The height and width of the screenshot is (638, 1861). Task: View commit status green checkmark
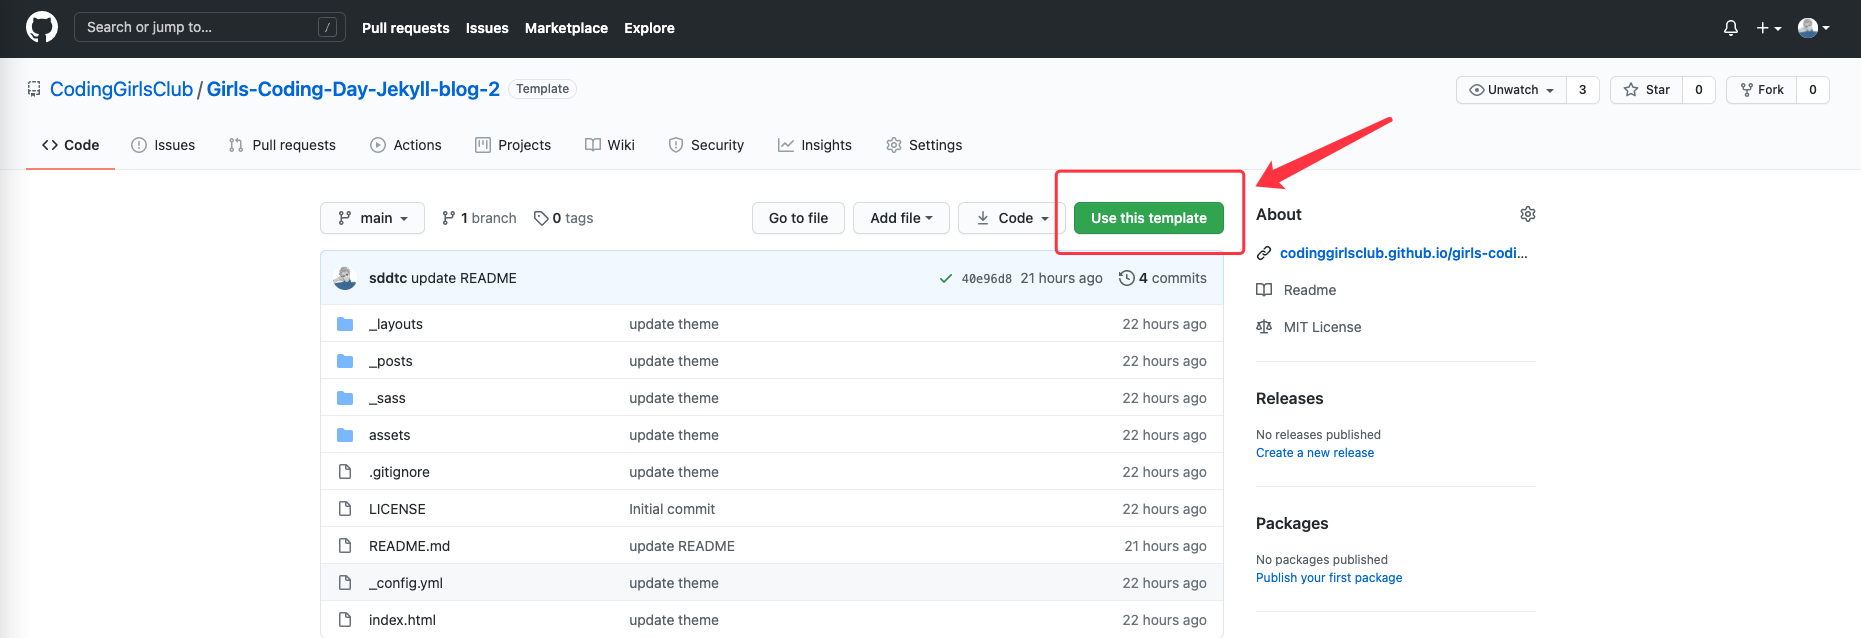[x=945, y=279]
